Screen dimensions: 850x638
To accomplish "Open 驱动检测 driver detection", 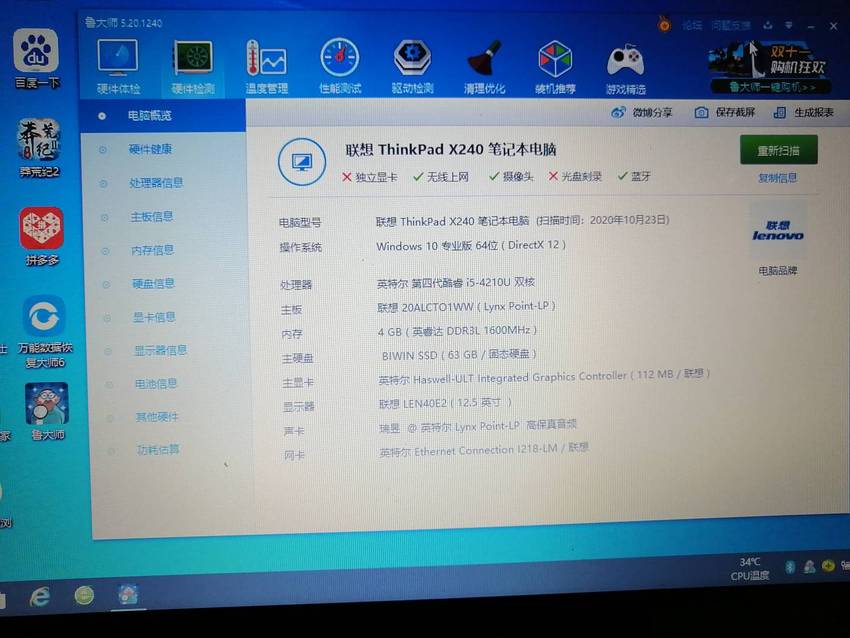I will tap(413, 67).
